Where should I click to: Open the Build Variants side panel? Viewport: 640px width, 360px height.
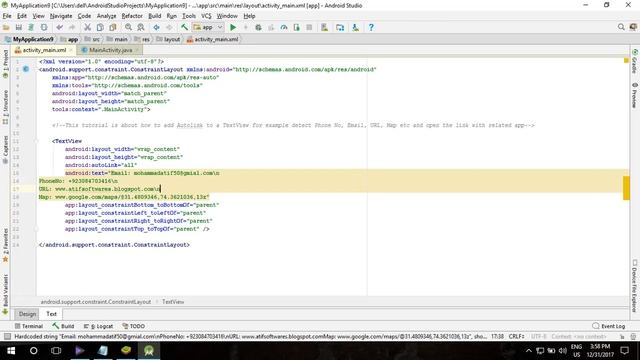[x=5, y=294]
